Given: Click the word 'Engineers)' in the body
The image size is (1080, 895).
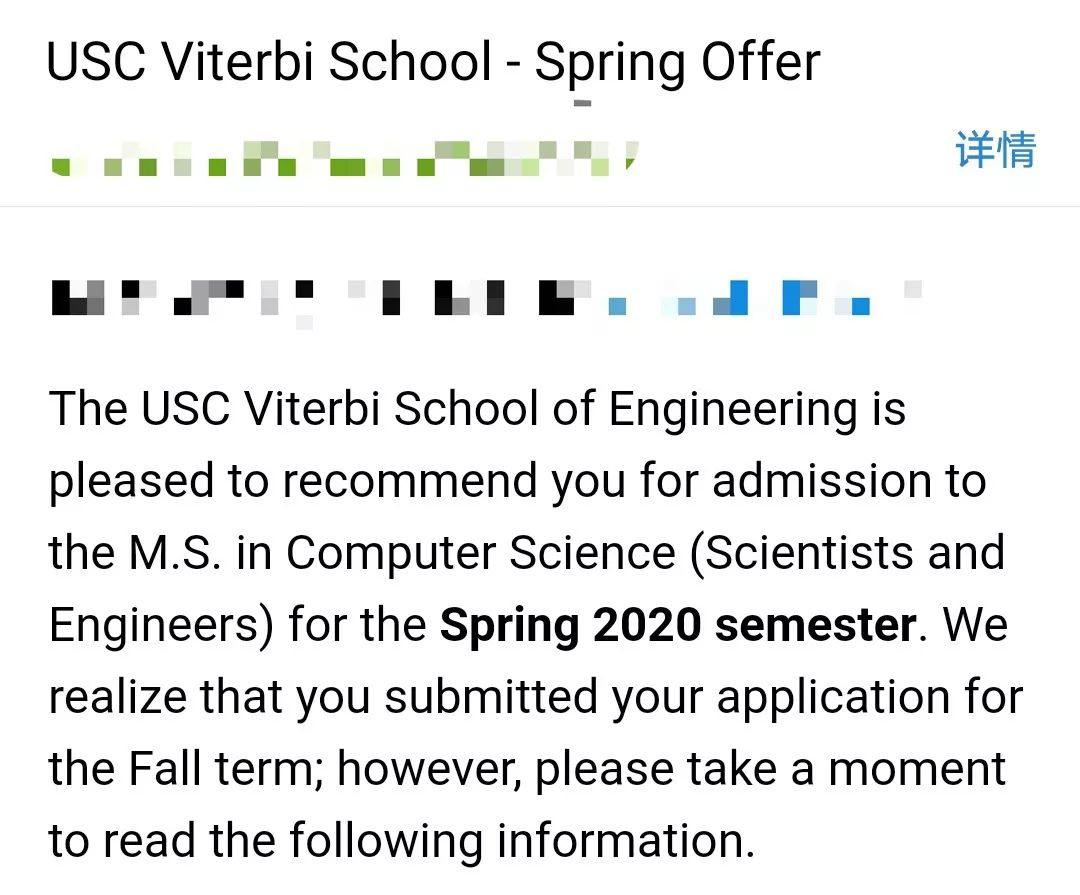Looking at the screenshot, I should click(161, 625).
